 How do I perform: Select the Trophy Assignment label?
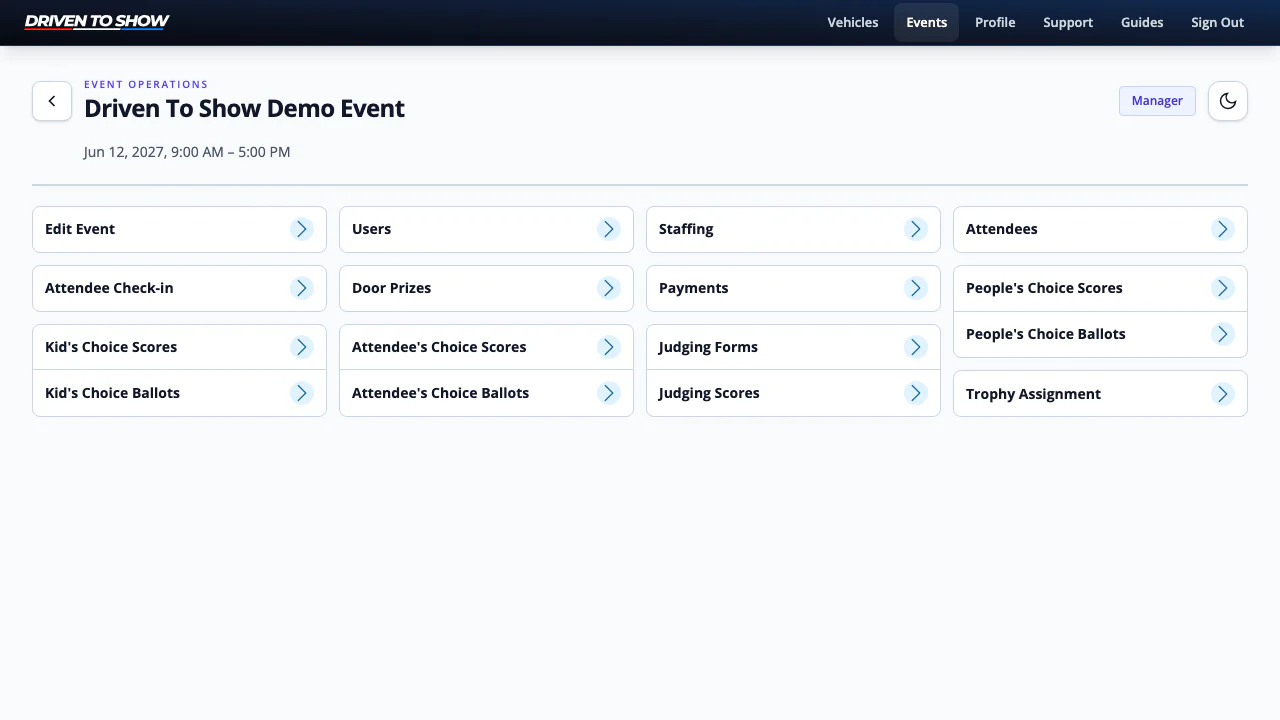pos(1033,394)
